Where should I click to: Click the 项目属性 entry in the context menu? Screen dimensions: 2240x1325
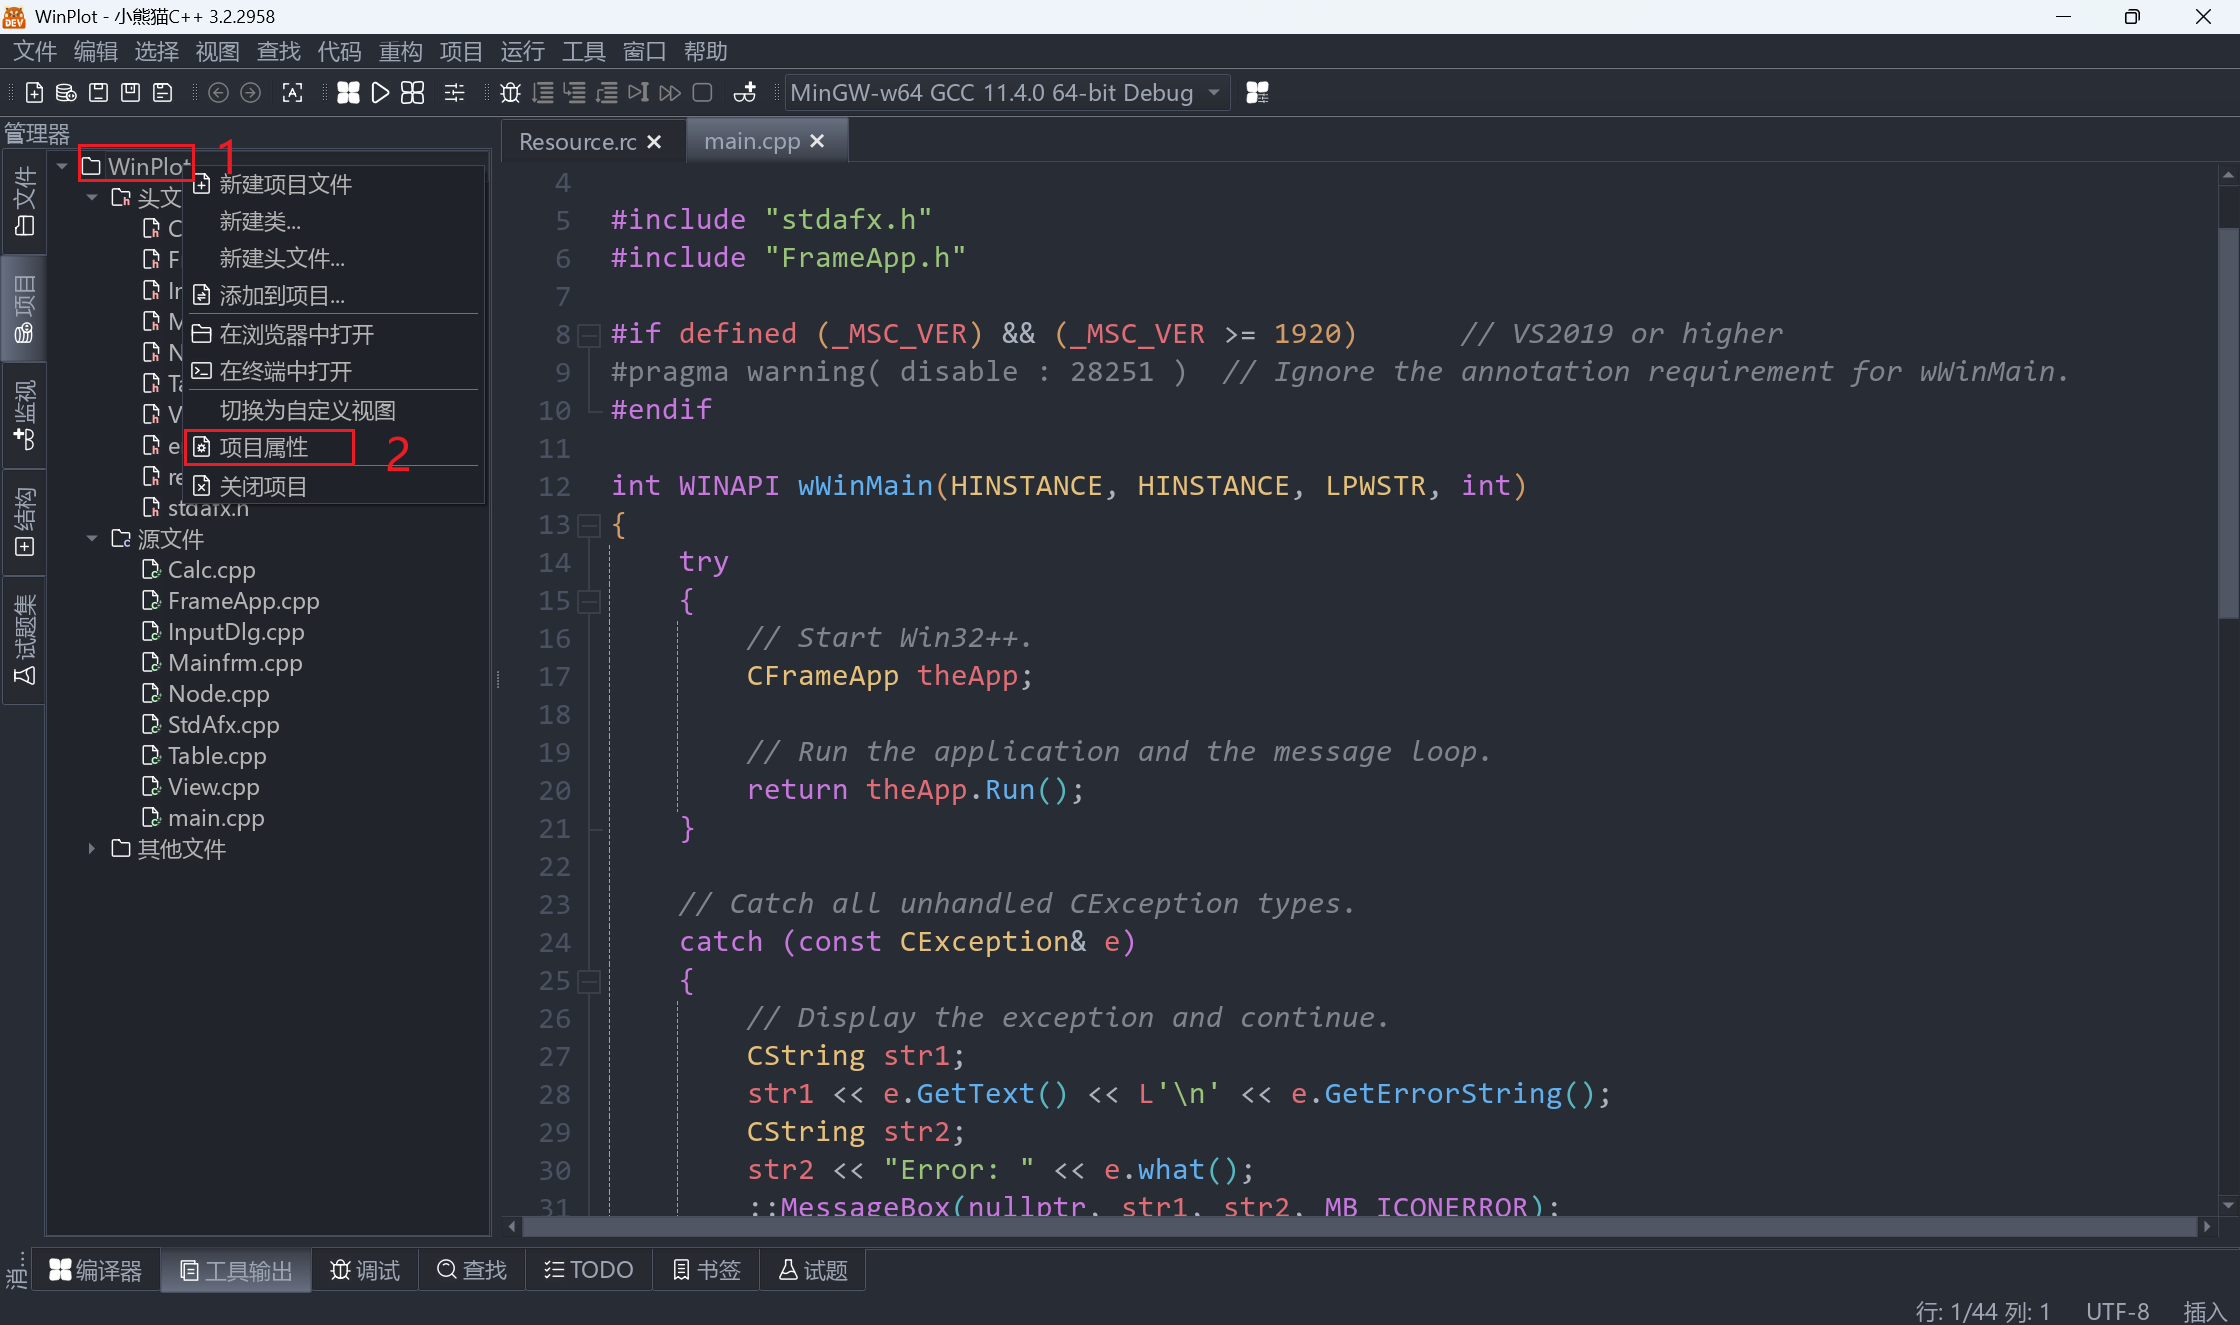[268, 447]
